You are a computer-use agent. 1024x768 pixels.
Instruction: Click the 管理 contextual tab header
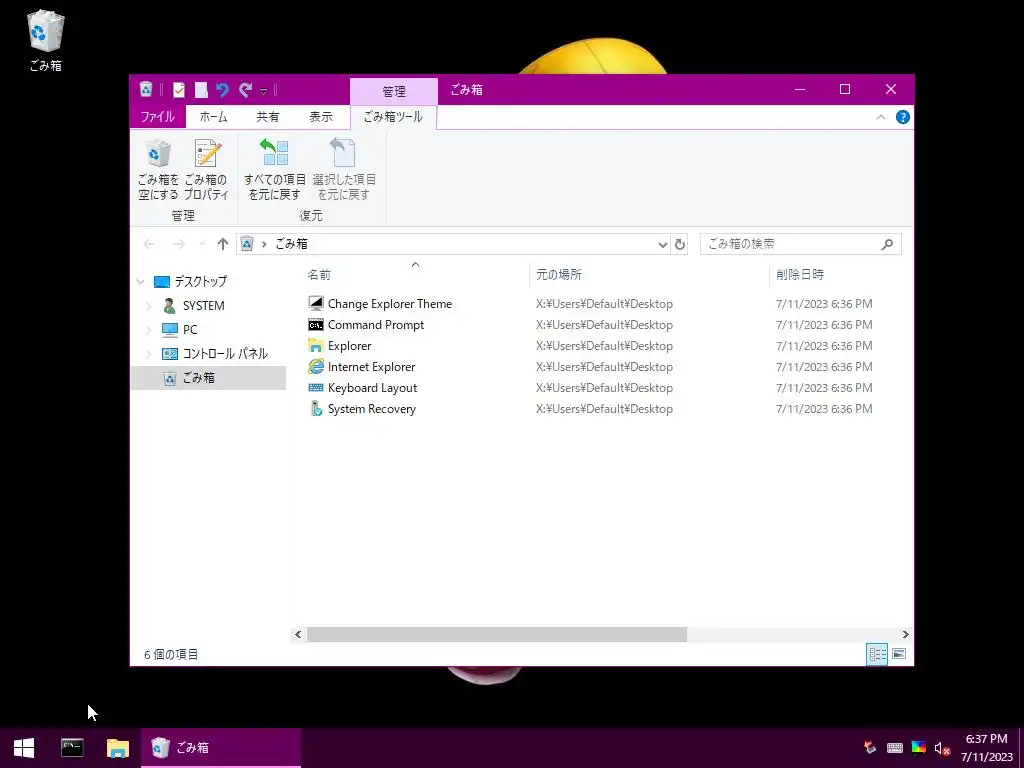[x=394, y=91]
